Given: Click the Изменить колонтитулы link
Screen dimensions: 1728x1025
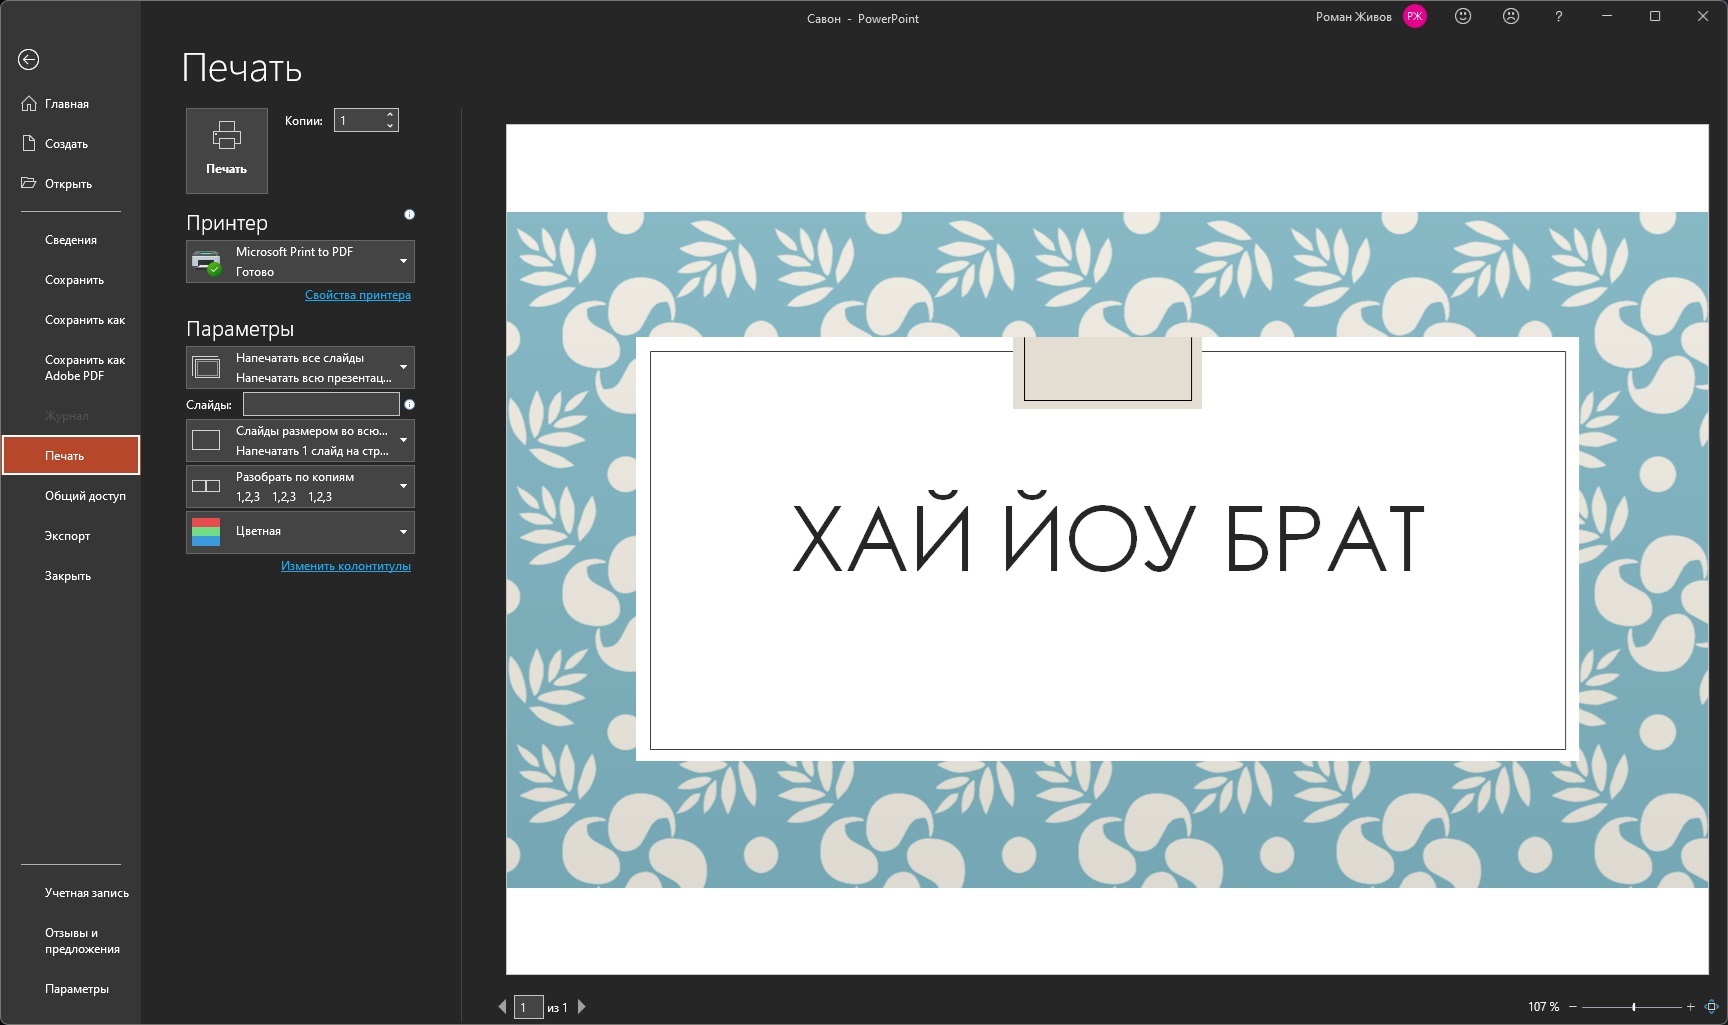Looking at the screenshot, I should point(346,566).
